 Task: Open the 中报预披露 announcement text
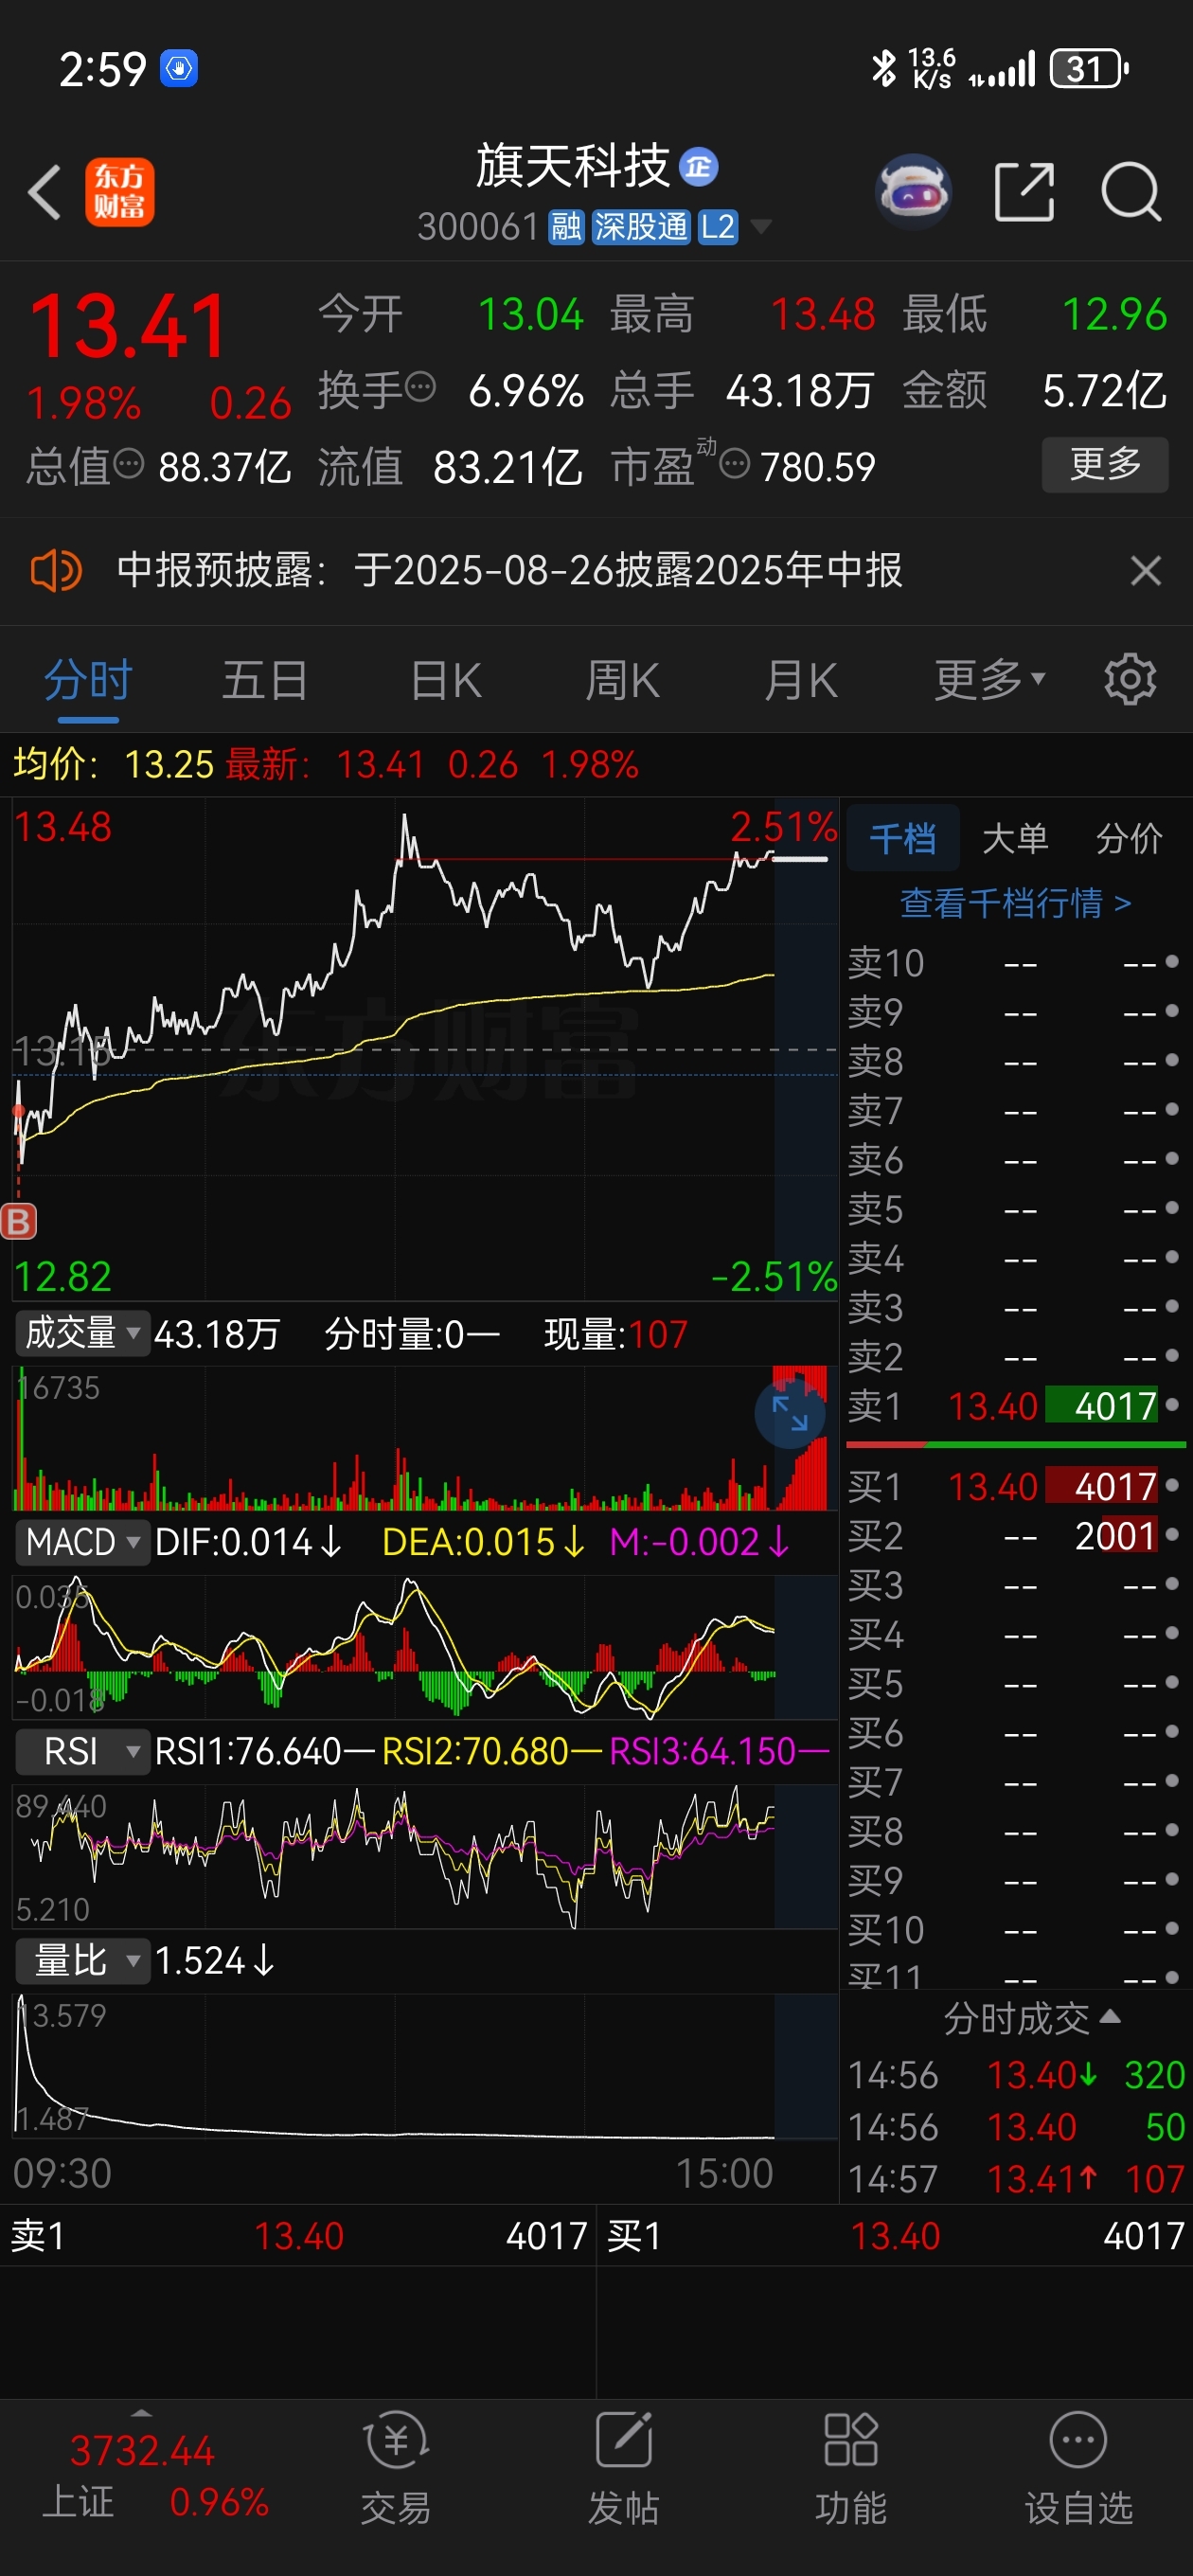coord(509,571)
